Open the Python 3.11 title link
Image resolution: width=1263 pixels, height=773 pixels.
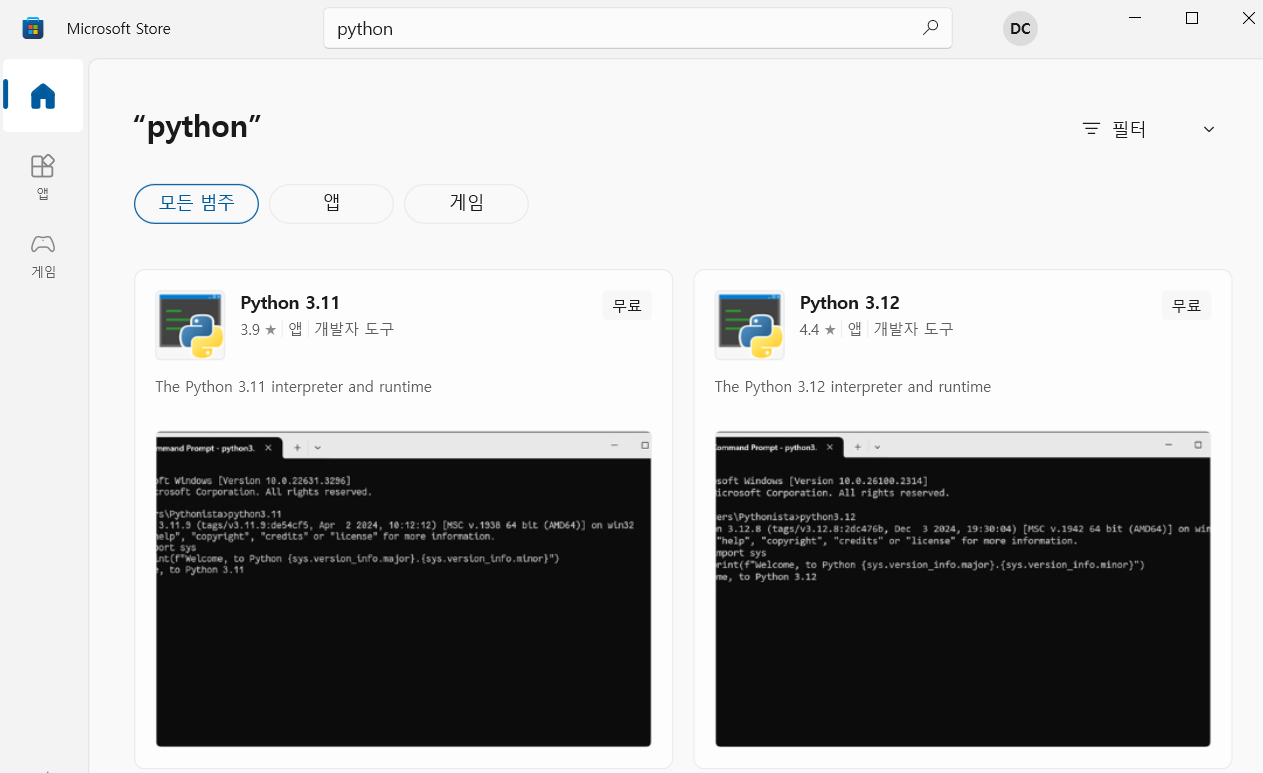(x=290, y=303)
